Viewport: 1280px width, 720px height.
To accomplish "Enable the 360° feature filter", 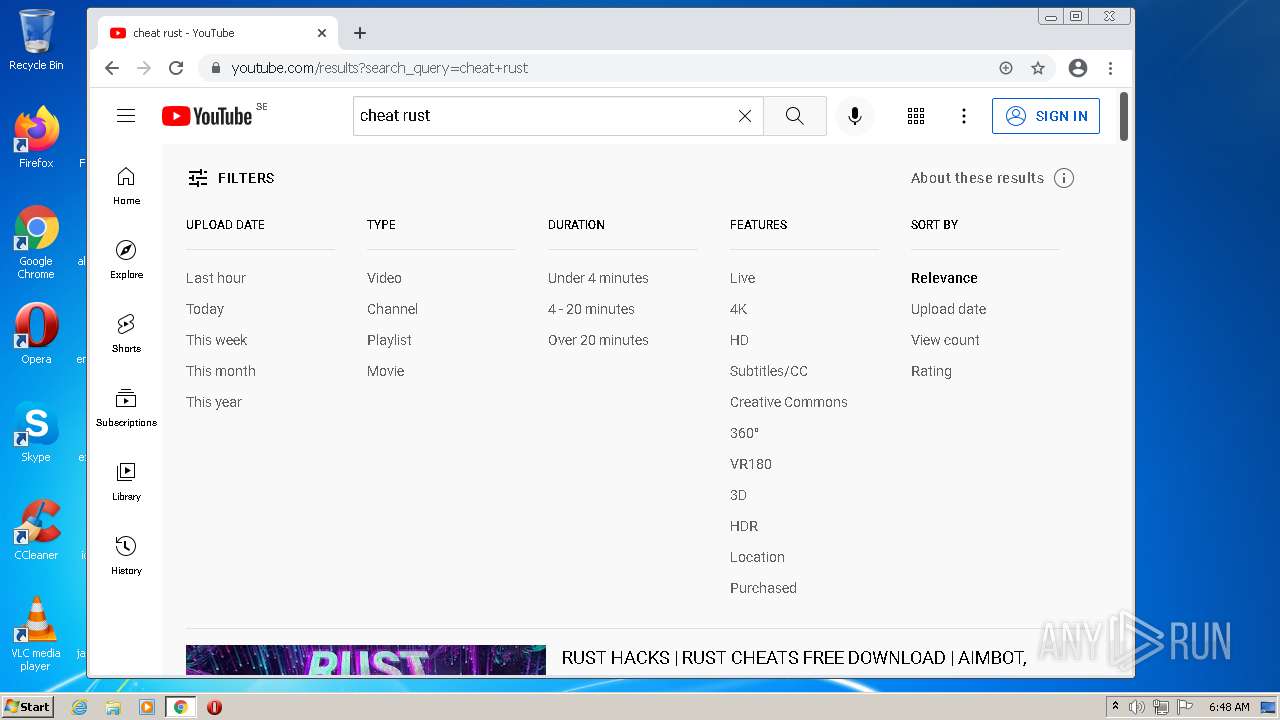I will 744,433.
